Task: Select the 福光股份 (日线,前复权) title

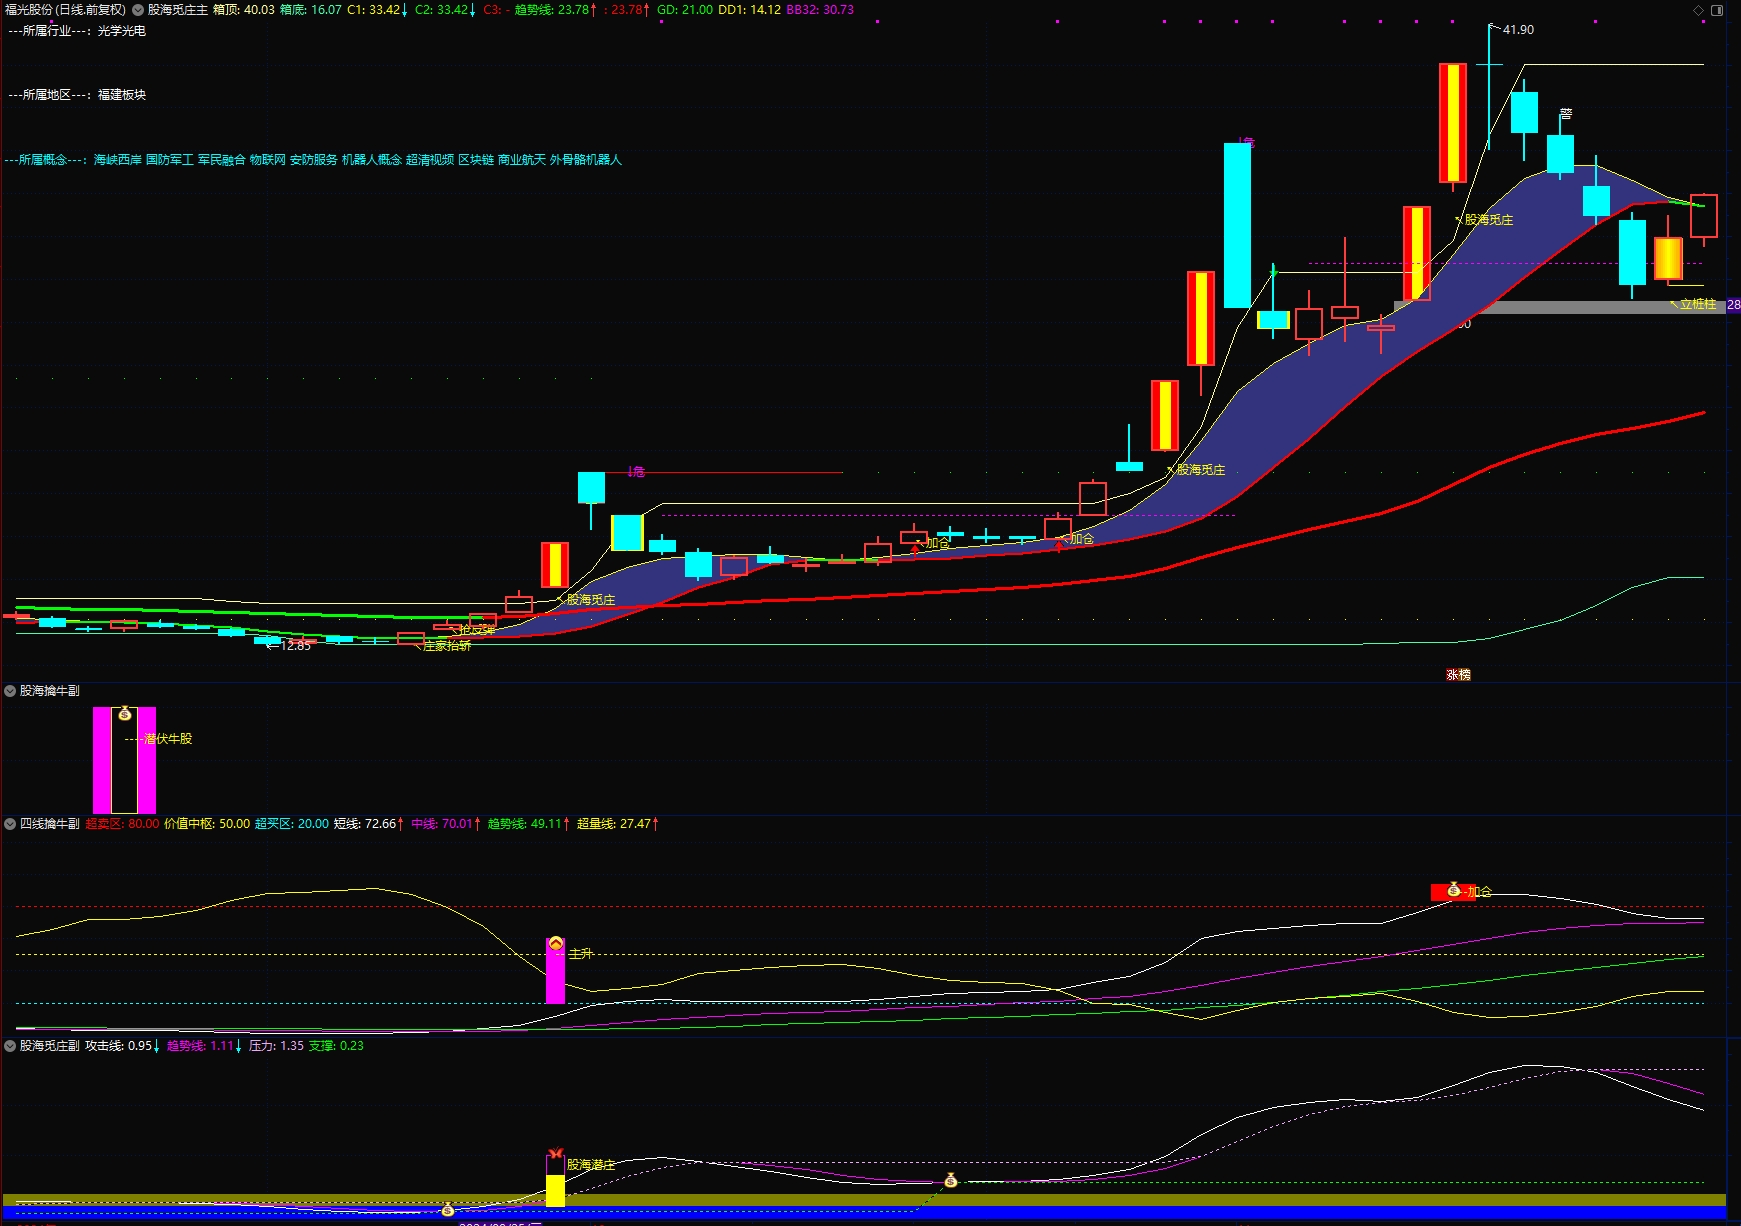Action: point(65,10)
